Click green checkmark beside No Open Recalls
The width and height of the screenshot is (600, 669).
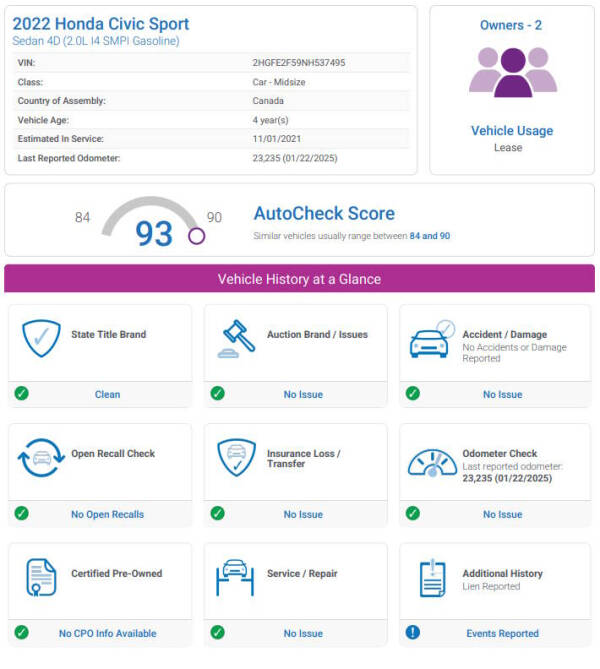[x=22, y=513]
